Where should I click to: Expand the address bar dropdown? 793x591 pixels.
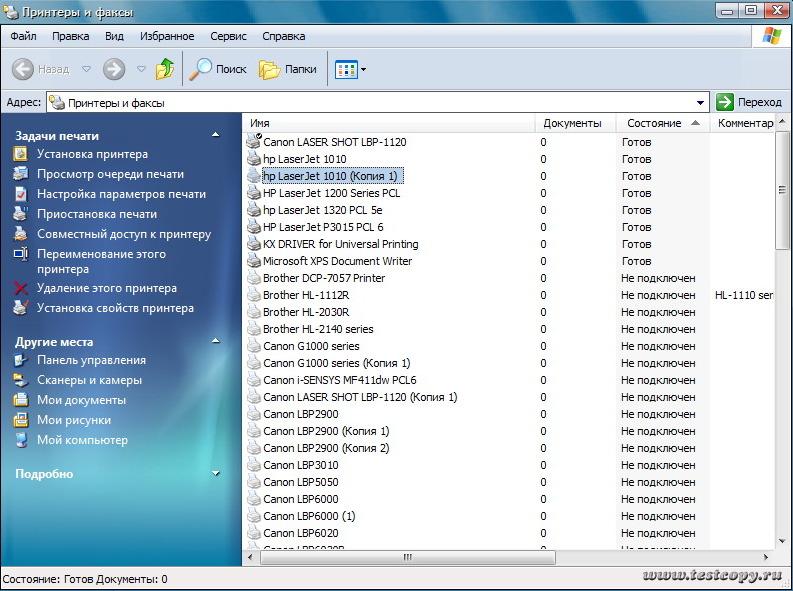tap(700, 103)
